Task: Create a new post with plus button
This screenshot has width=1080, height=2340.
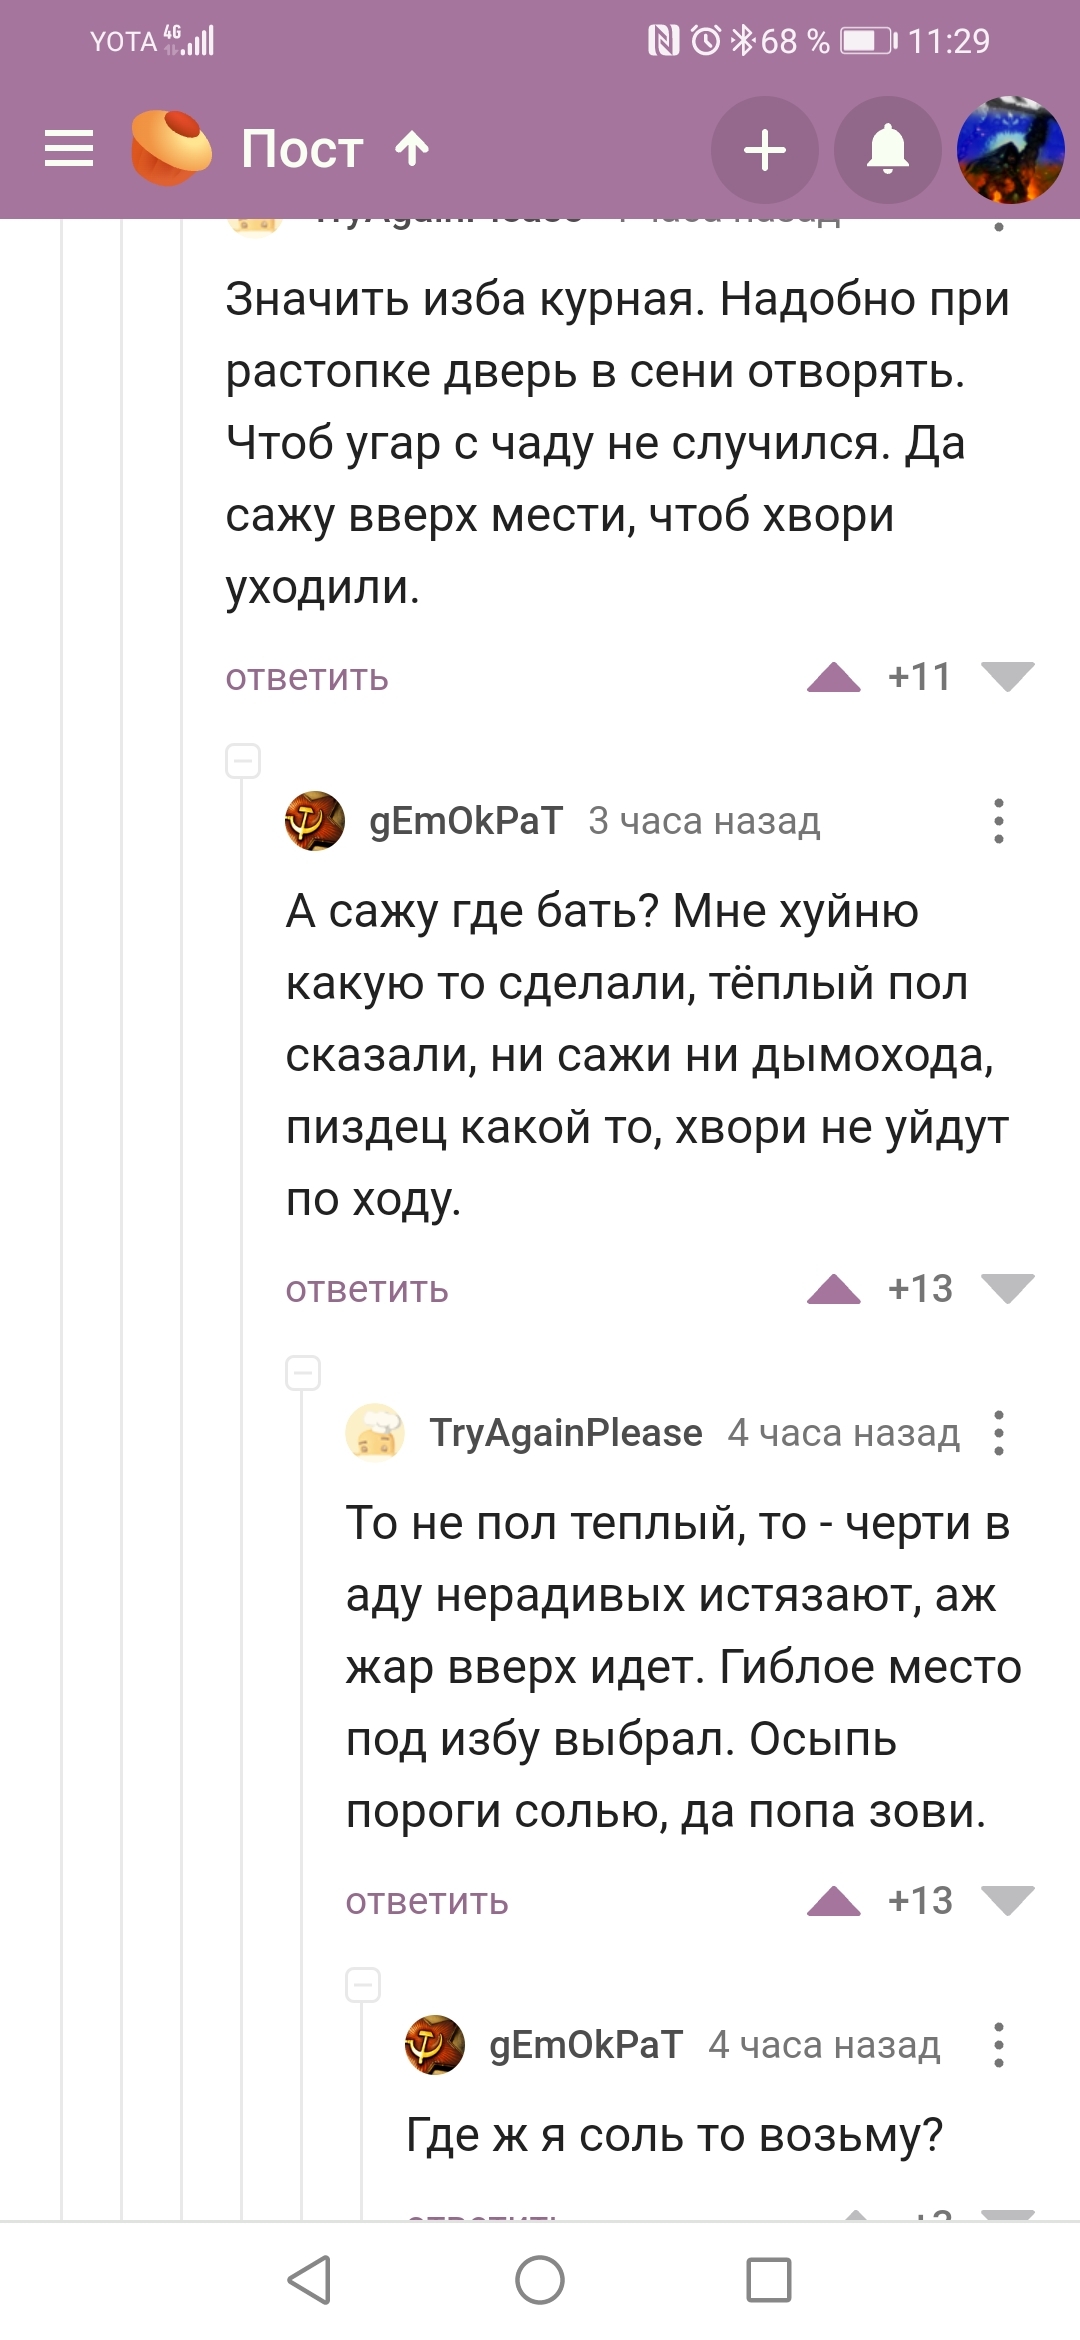Action: coord(765,151)
